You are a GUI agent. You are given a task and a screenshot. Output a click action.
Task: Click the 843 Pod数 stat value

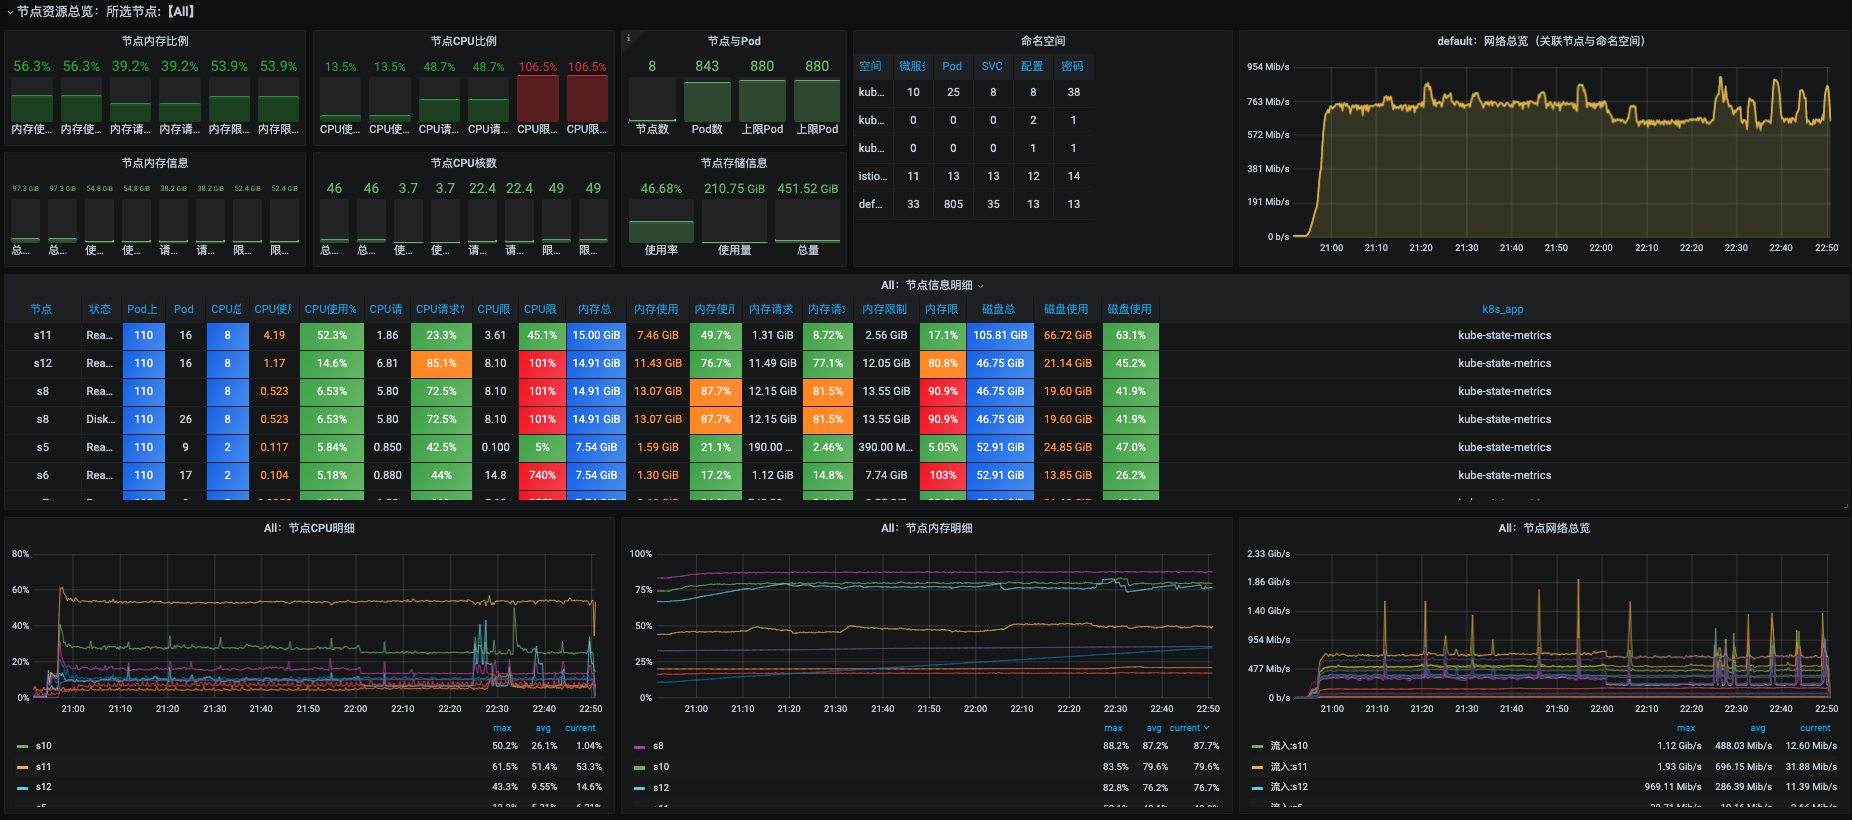coord(707,66)
